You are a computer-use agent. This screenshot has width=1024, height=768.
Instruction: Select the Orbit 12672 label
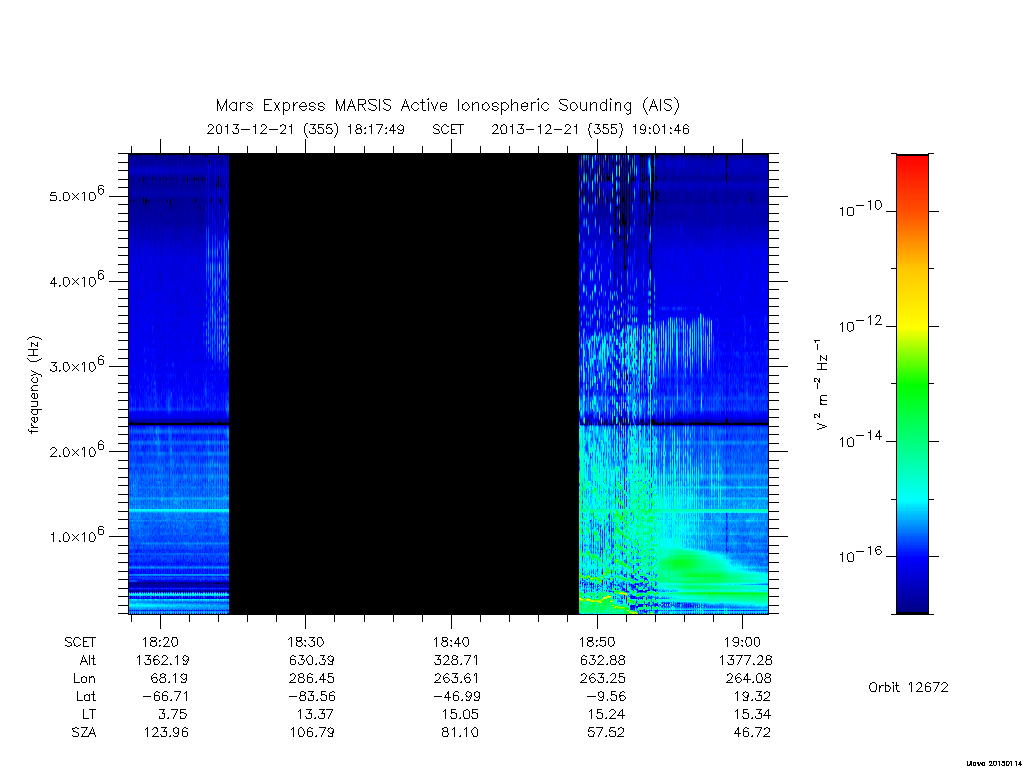(908, 687)
